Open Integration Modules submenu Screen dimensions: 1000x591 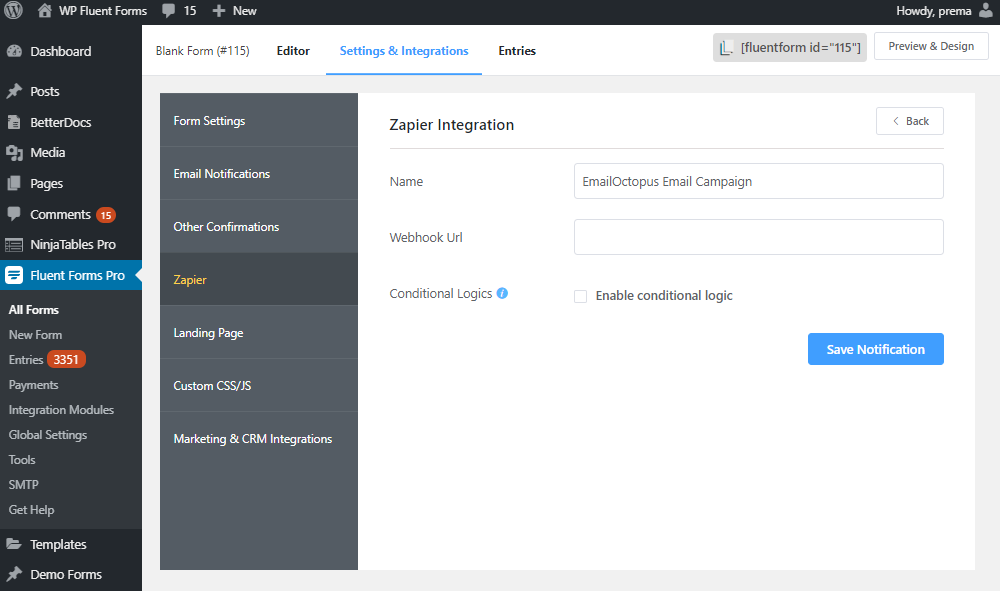61,409
